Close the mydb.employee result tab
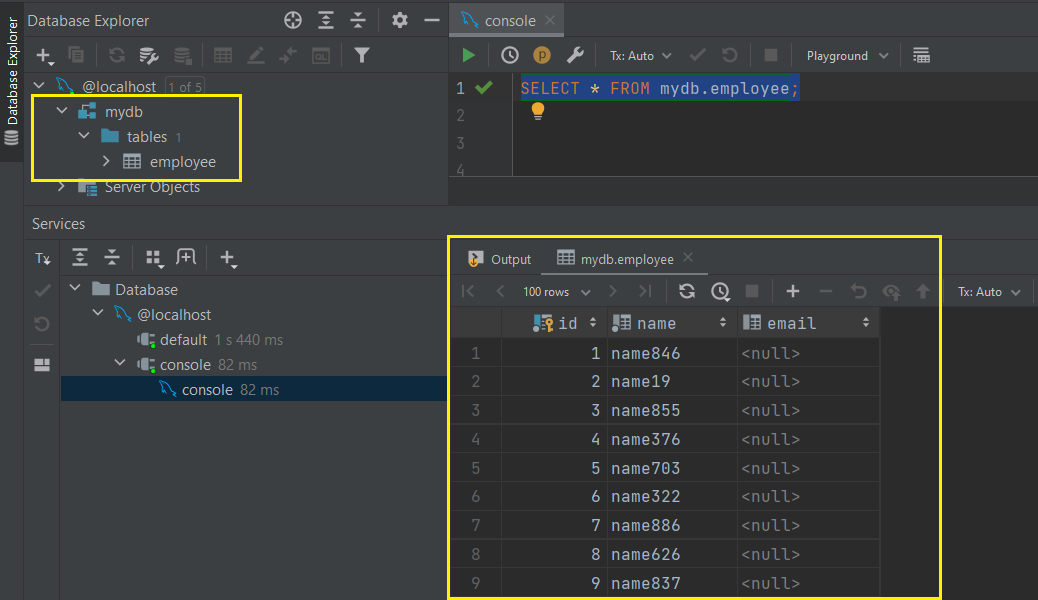This screenshot has width=1038, height=600. point(688,258)
